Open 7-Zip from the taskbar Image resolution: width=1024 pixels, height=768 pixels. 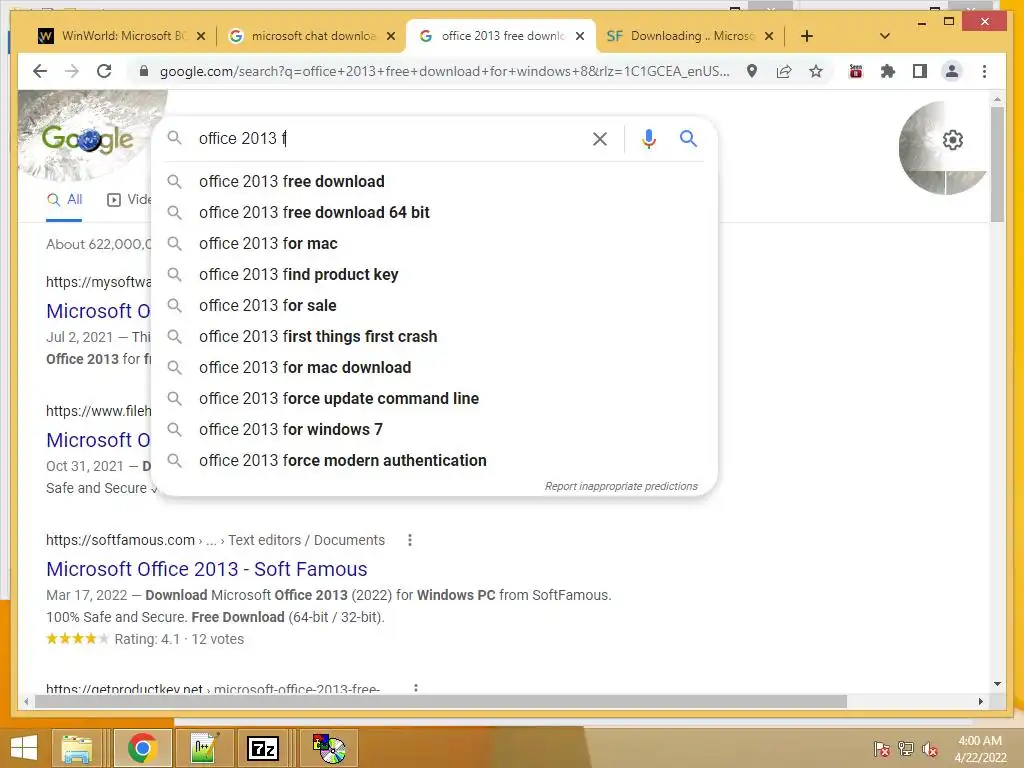263,748
